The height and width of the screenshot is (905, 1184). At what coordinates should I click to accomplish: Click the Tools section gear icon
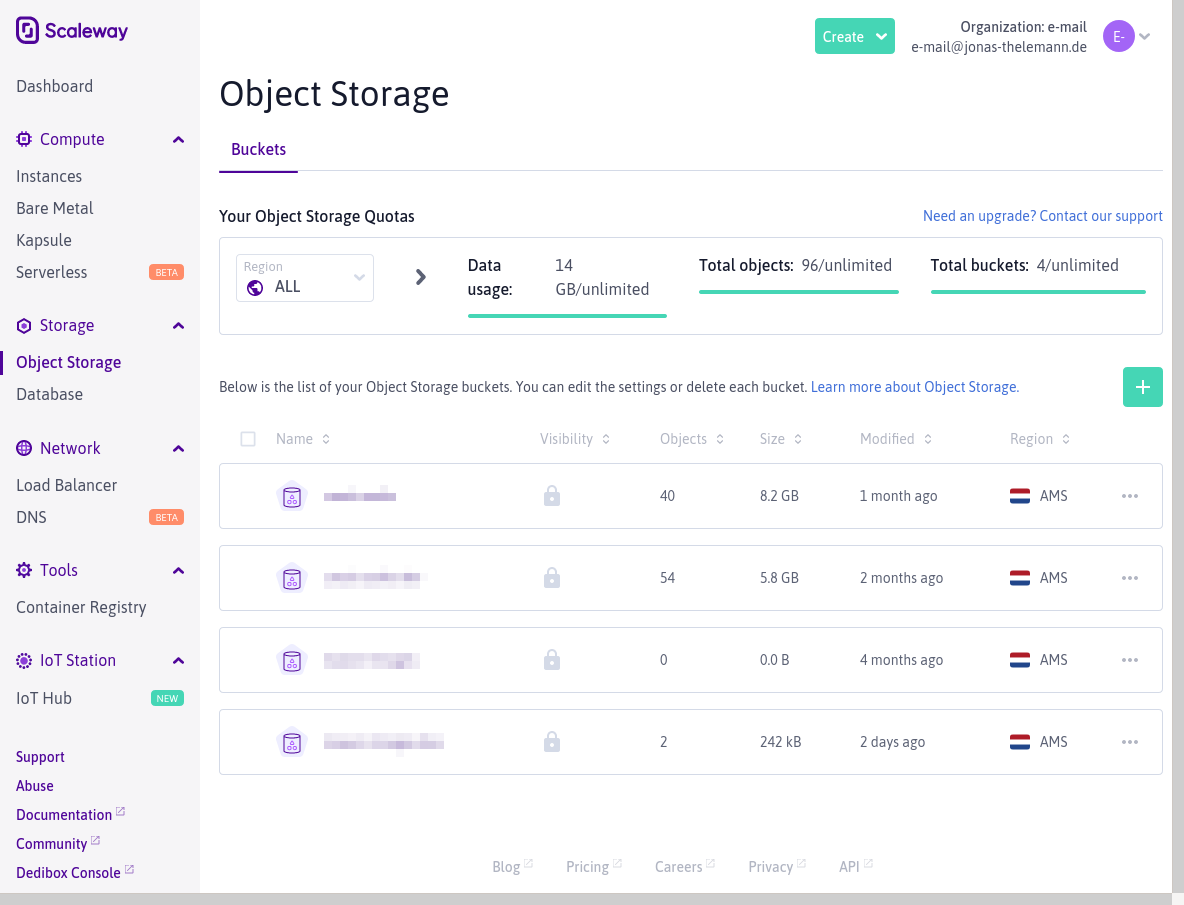(24, 570)
